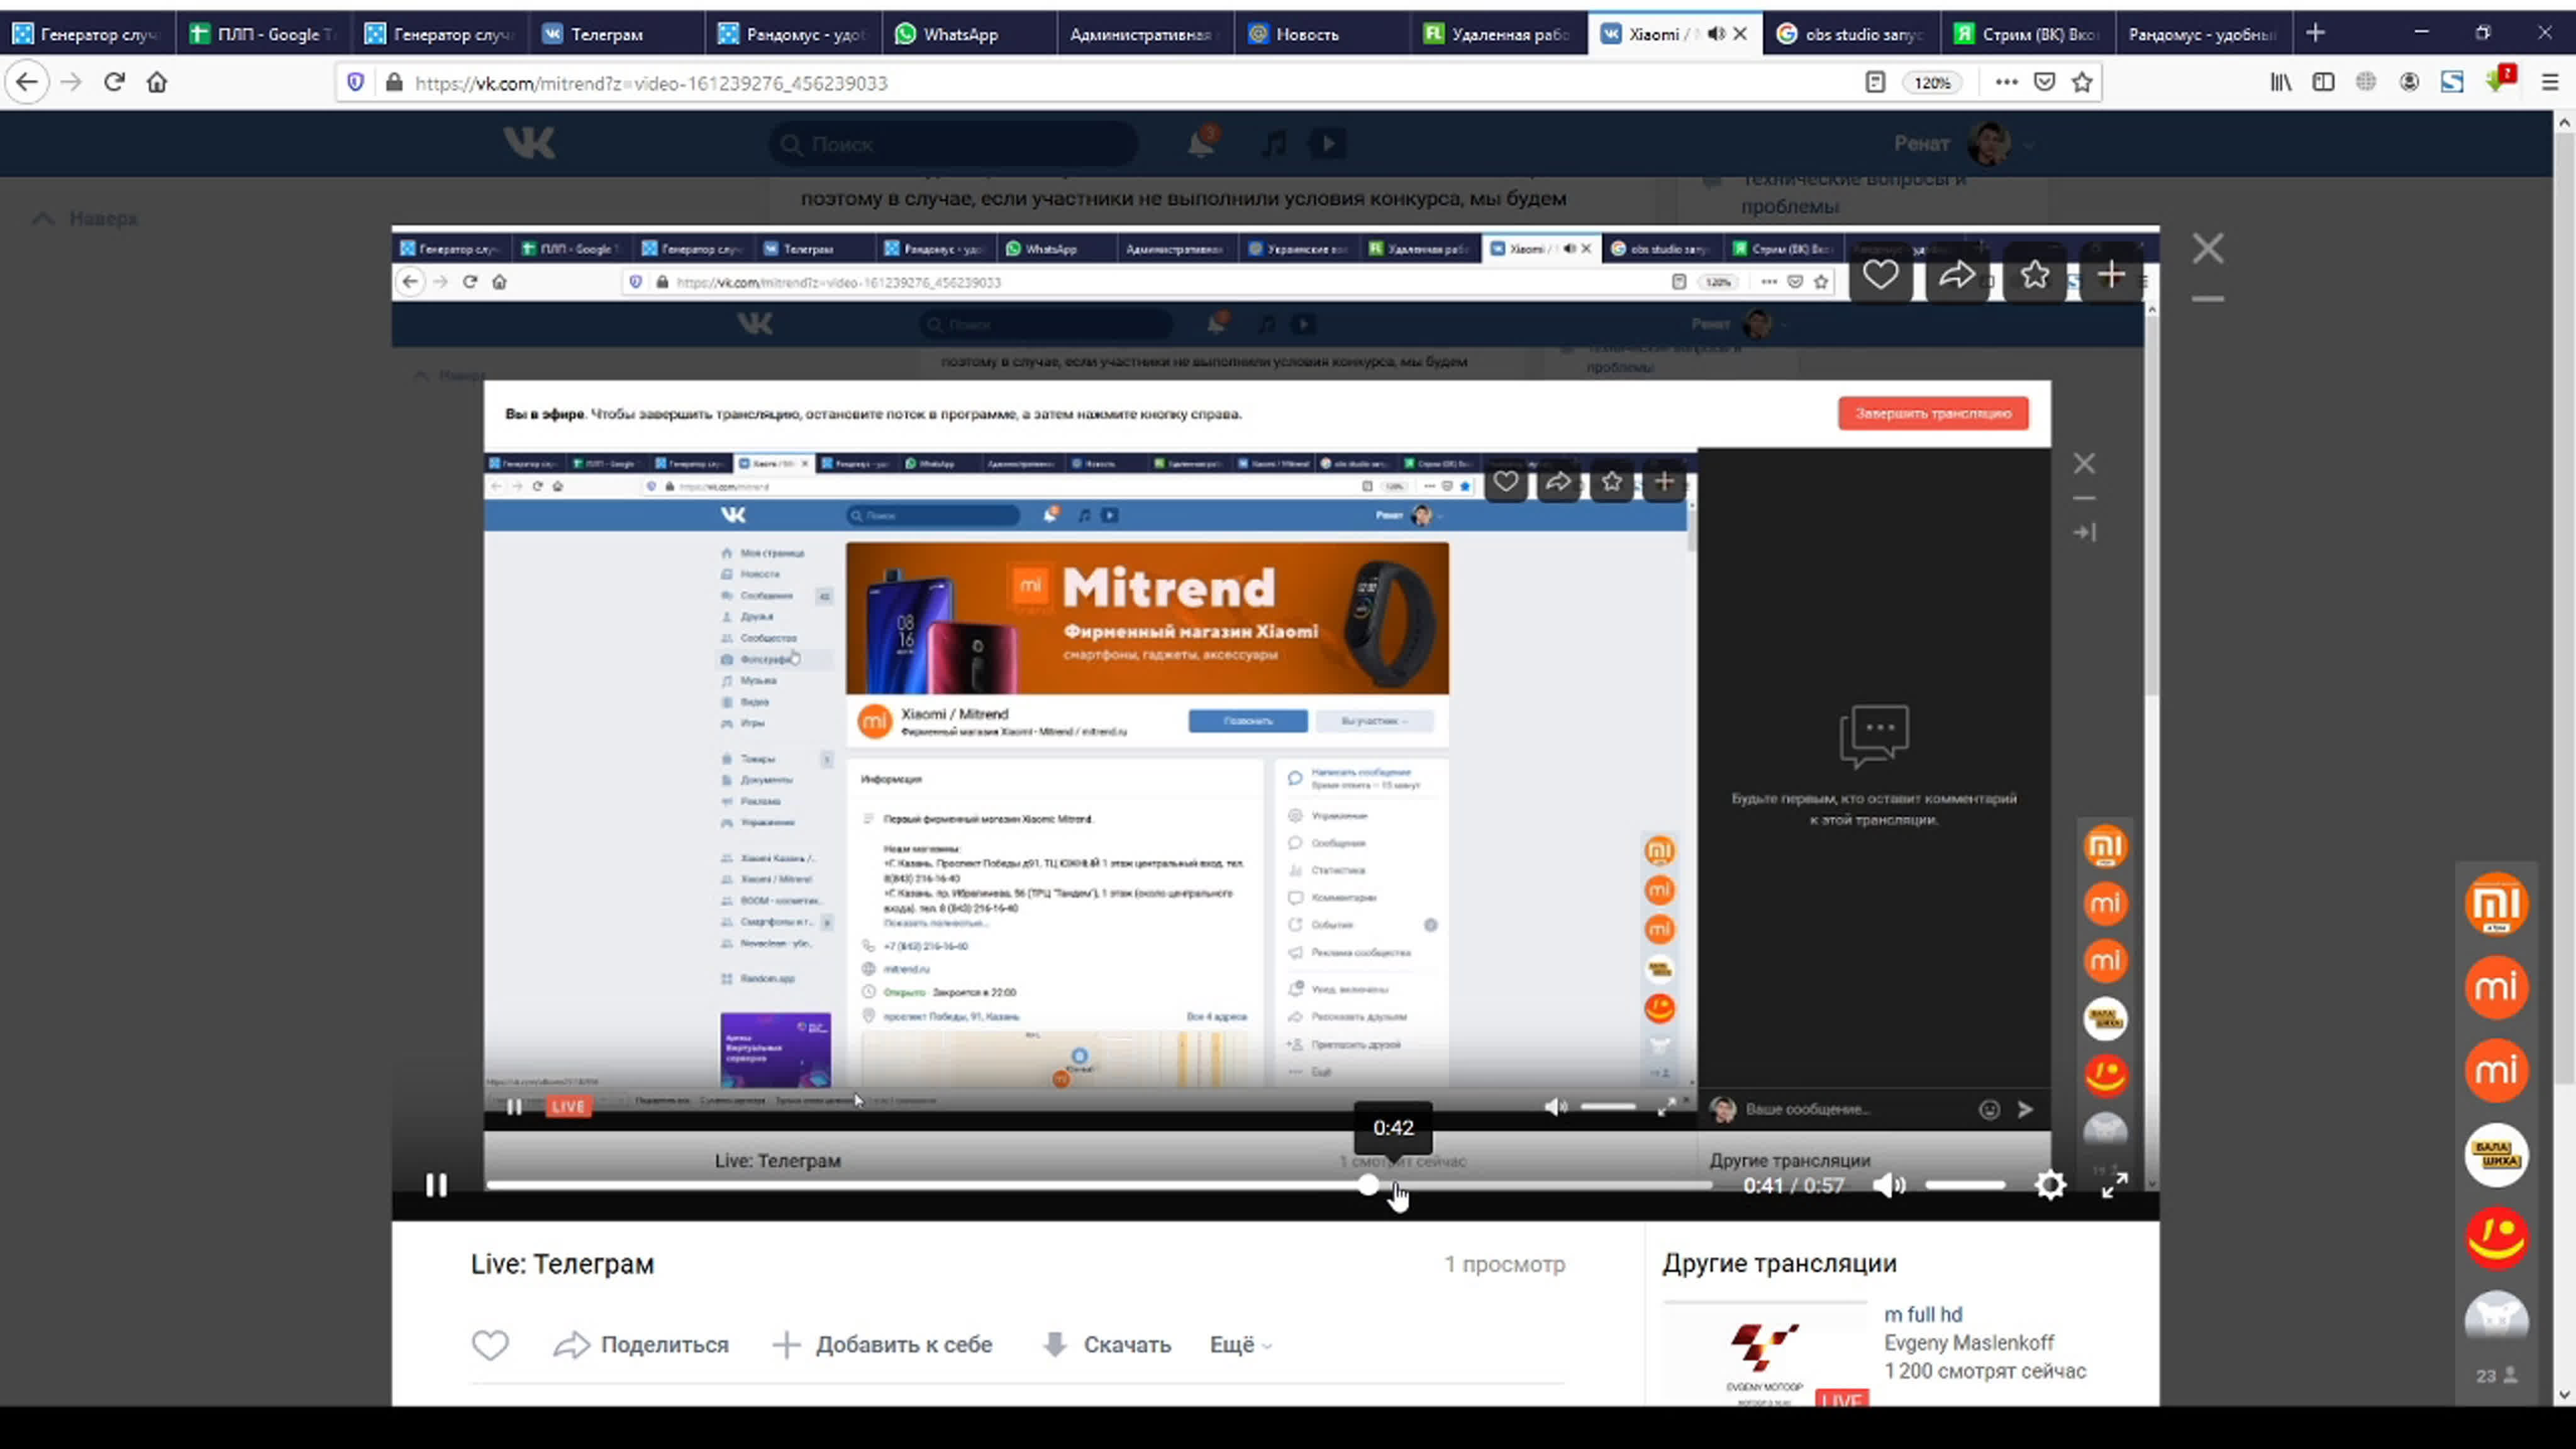Bookmark page with star icon in address bar
This screenshot has width=2576, height=1449.
tap(2082, 83)
